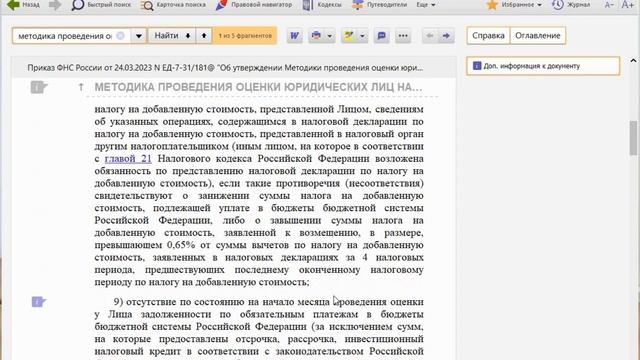
Task: Export the document to Word
Action: coord(294,36)
